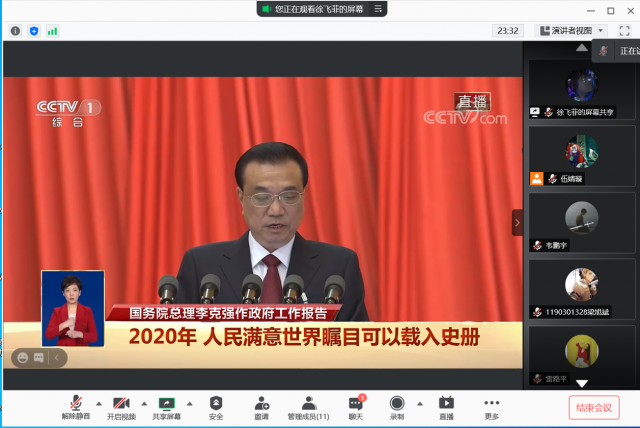Click the 直播 live stream icon
This screenshot has width=640, height=428.
click(446, 406)
